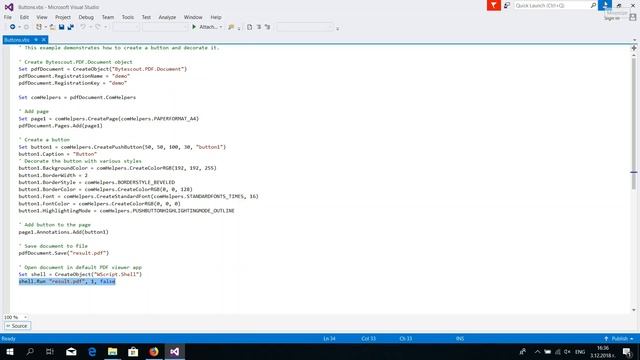Click the page icon after Find in Files
This screenshot has width=640, height=360.
(x=249, y=27)
